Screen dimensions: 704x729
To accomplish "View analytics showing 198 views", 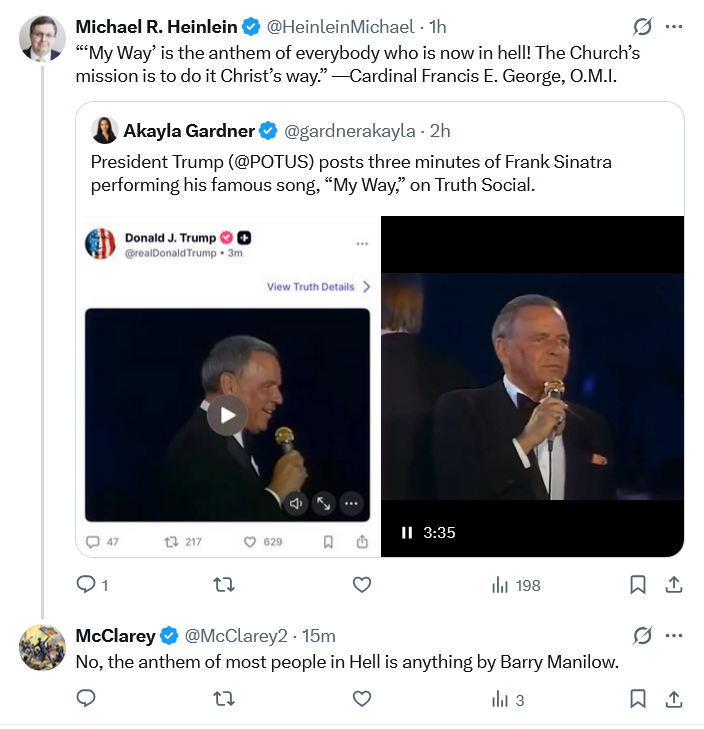I will point(516,585).
